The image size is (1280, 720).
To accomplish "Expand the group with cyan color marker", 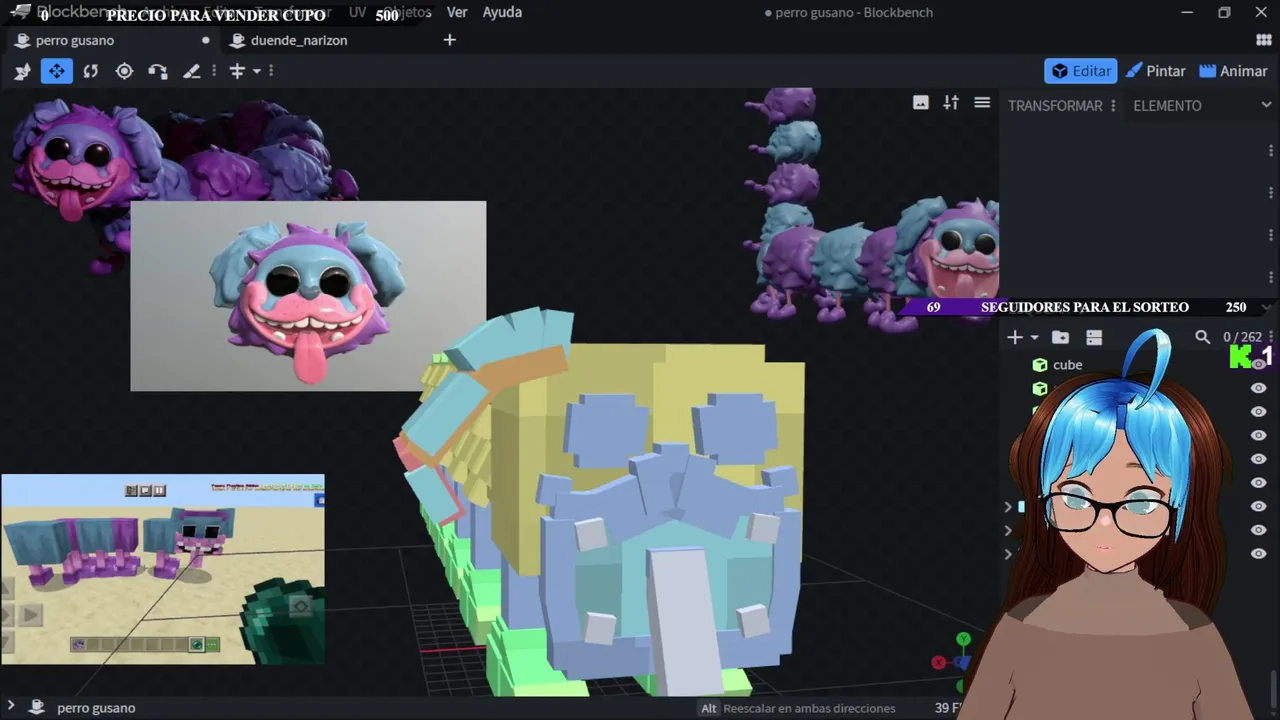I will click(1008, 506).
